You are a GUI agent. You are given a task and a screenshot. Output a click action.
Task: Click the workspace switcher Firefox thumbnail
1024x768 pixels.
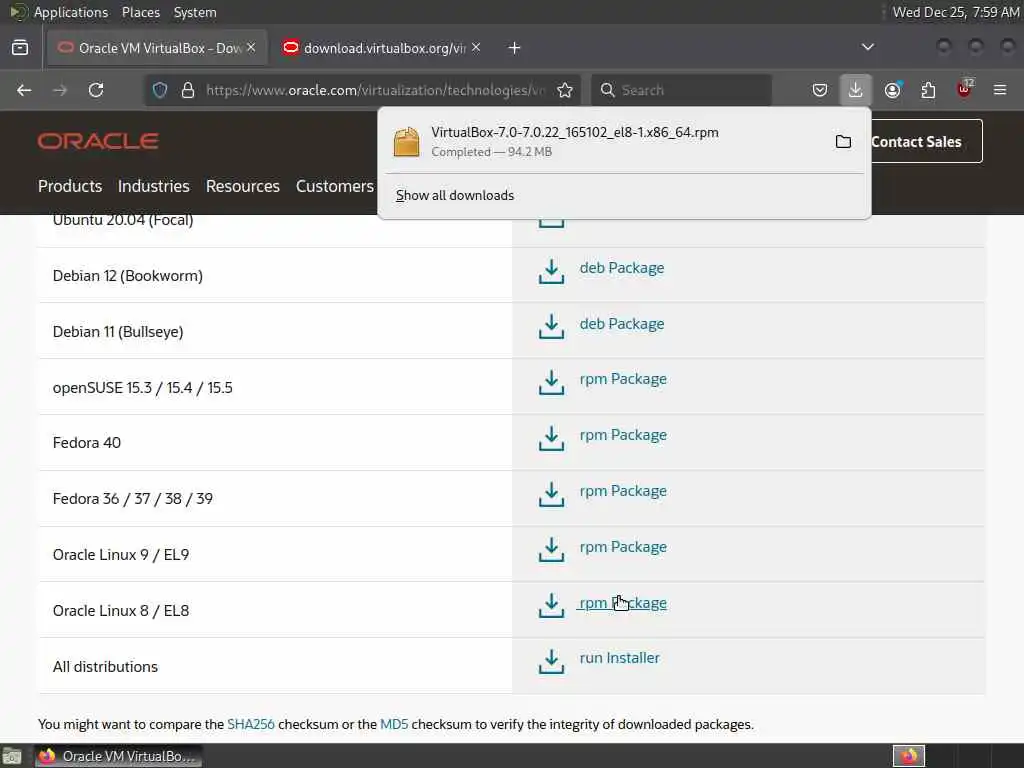pyautogui.click(x=909, y=756)
